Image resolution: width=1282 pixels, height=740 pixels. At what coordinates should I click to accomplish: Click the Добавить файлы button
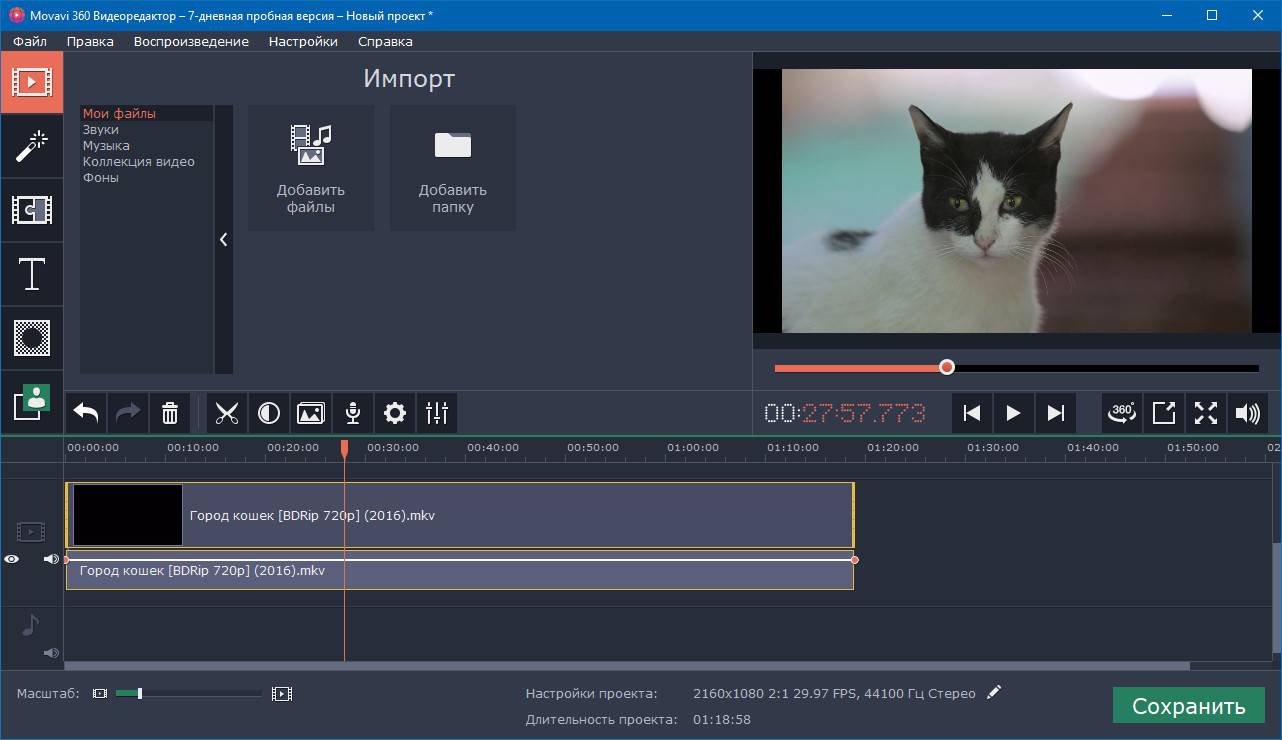click(x=311, y=168)
